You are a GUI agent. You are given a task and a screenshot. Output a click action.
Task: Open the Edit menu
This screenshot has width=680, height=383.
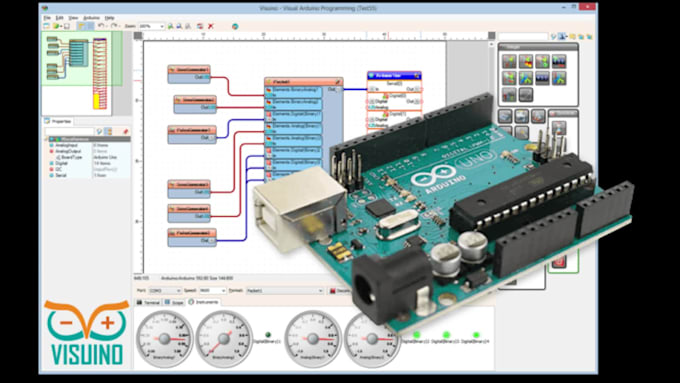60,18
